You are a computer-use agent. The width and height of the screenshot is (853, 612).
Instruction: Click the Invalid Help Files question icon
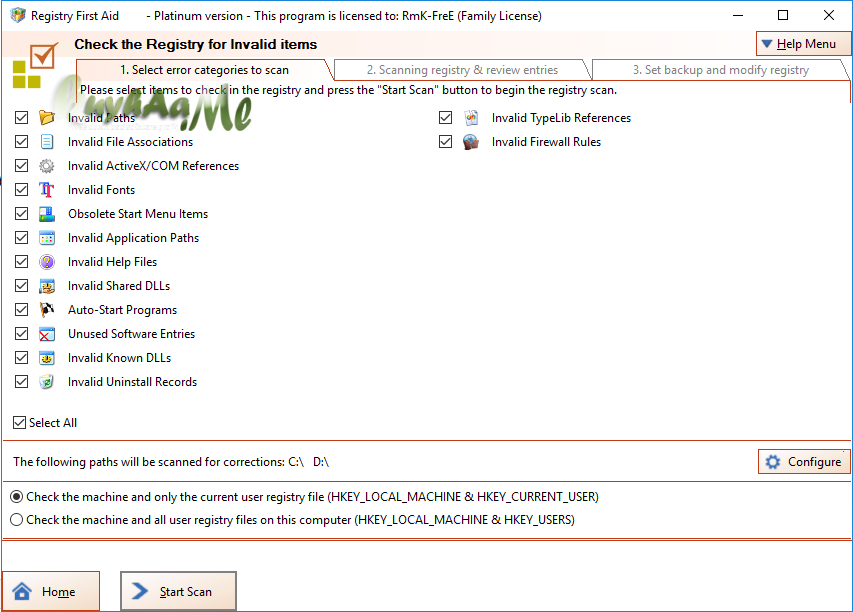[47, 262]
